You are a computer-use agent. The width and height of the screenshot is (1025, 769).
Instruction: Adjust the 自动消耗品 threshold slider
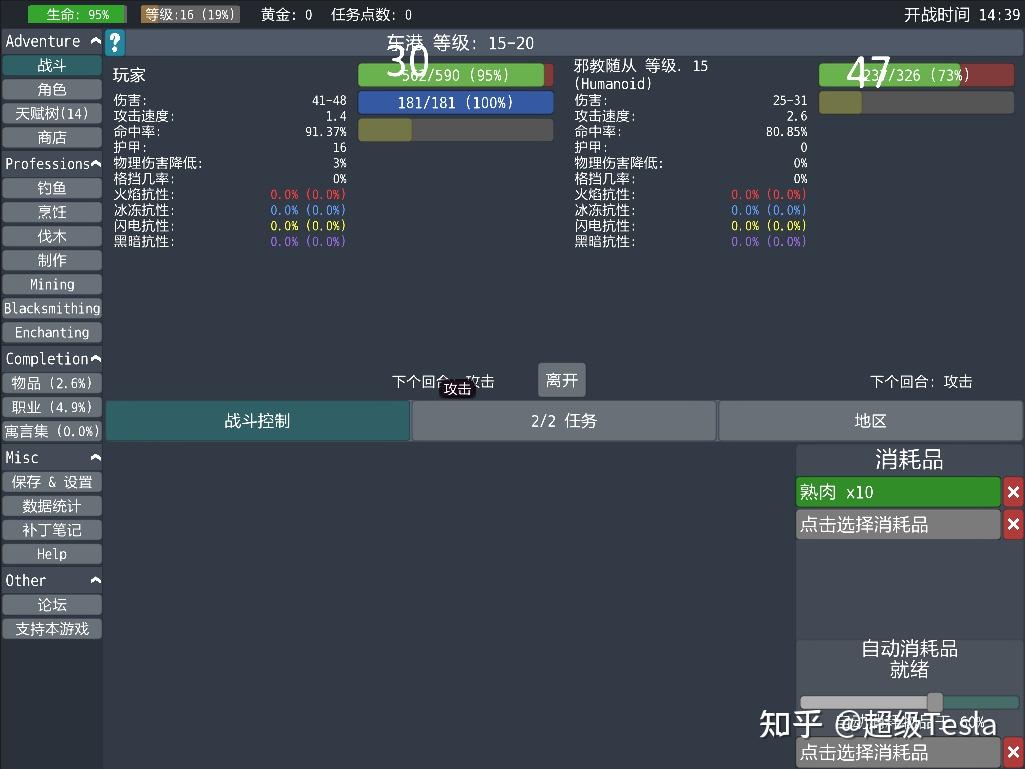tap(934, 701)
